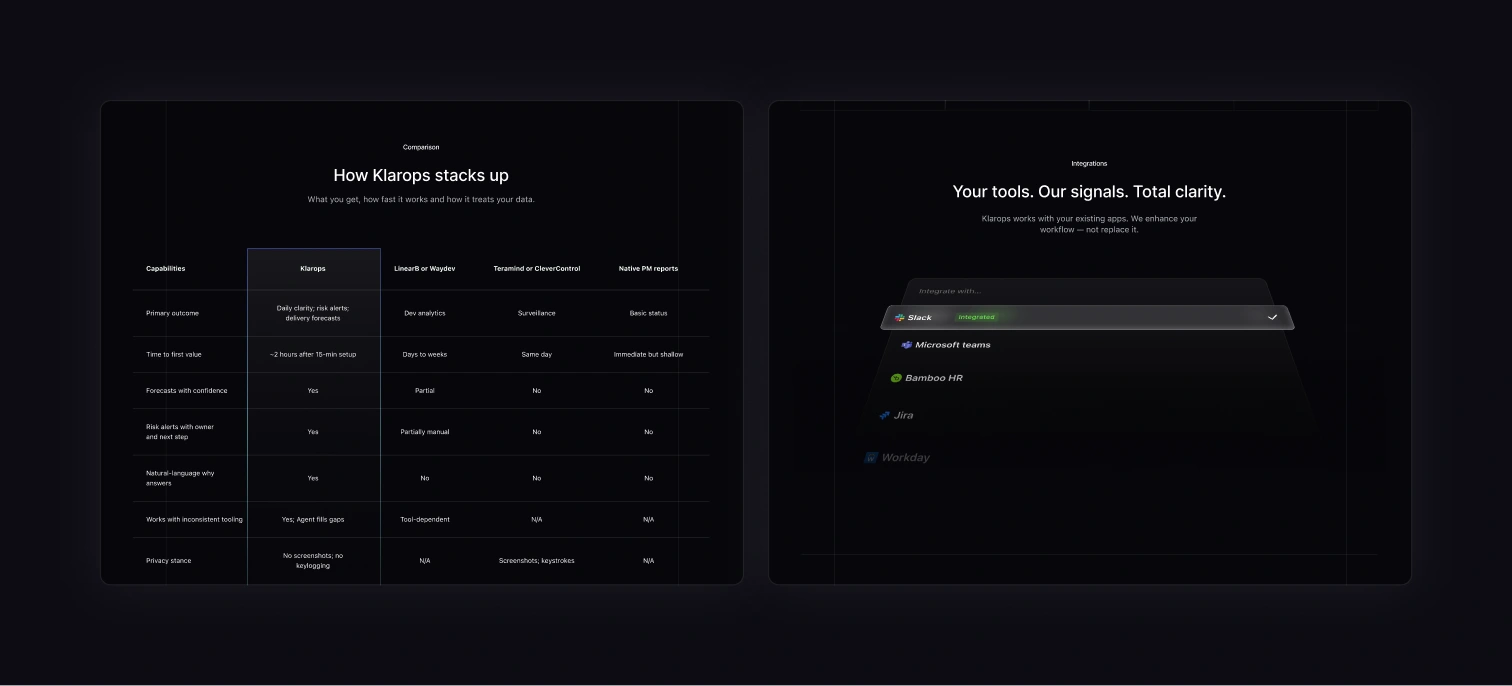
Task: Click the 'Partial' cell
Action: coord(425,391)
